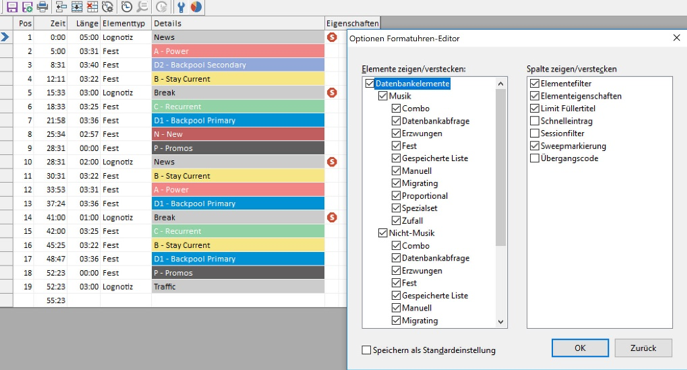This screenshot has width=687, height=370.
Task: Click the Elementtyp column header
Action: 126,23
